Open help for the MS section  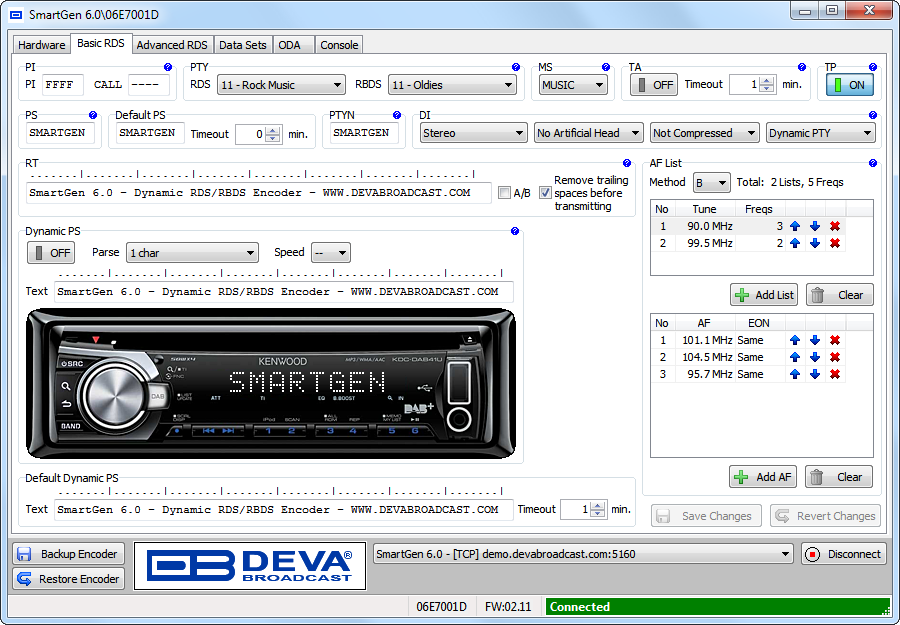(606, 67)
